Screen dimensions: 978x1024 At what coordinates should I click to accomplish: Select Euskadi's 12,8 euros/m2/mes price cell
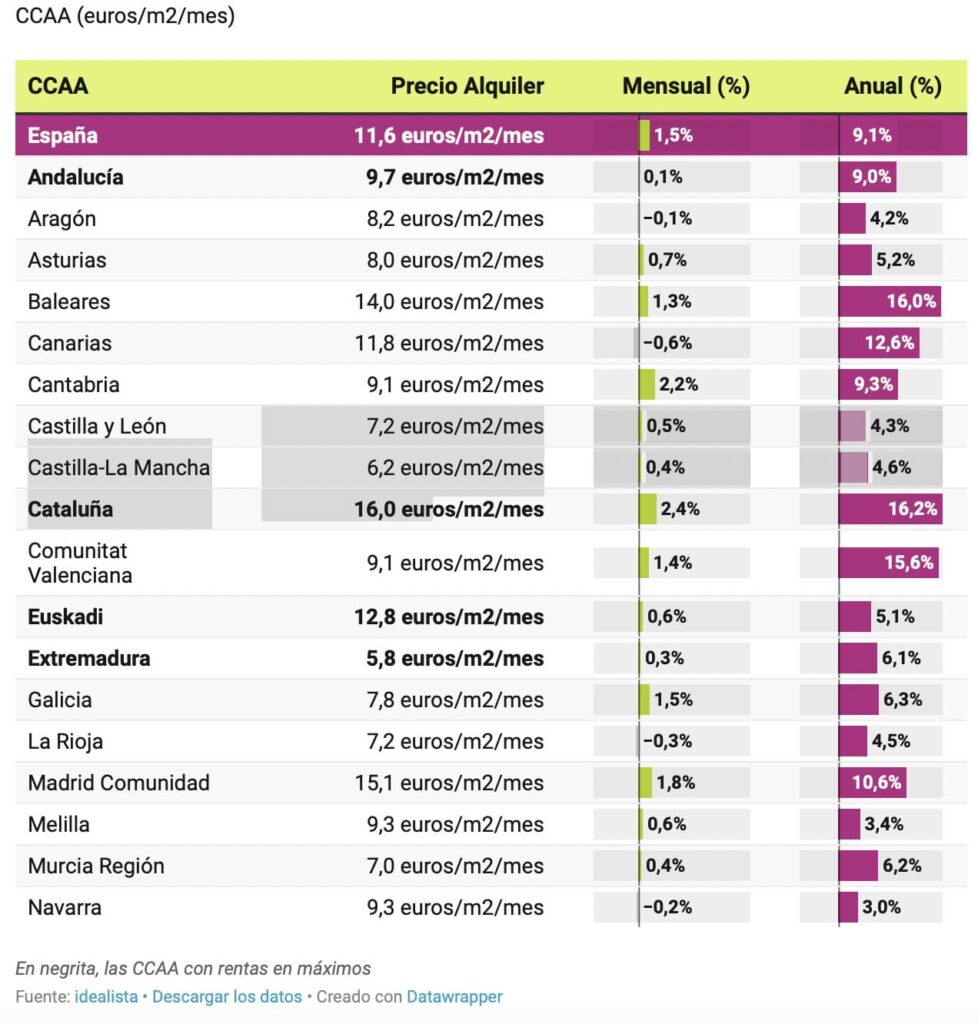(x=449, y=617)
